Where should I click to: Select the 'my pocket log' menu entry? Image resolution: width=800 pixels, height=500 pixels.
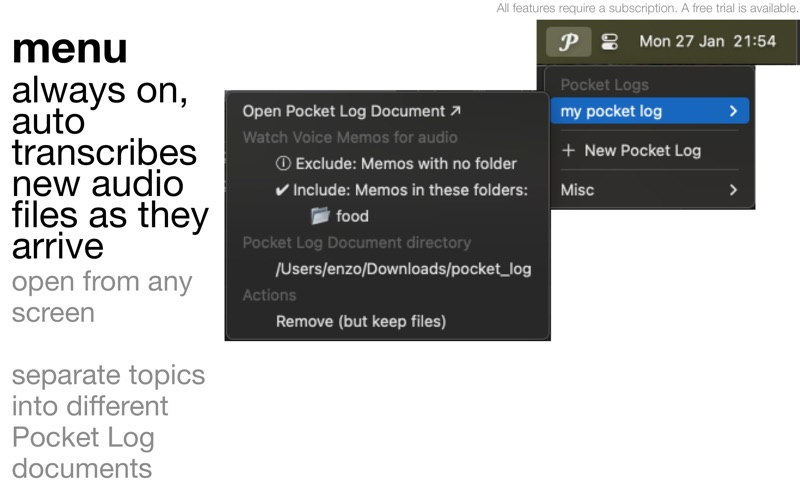649,111
